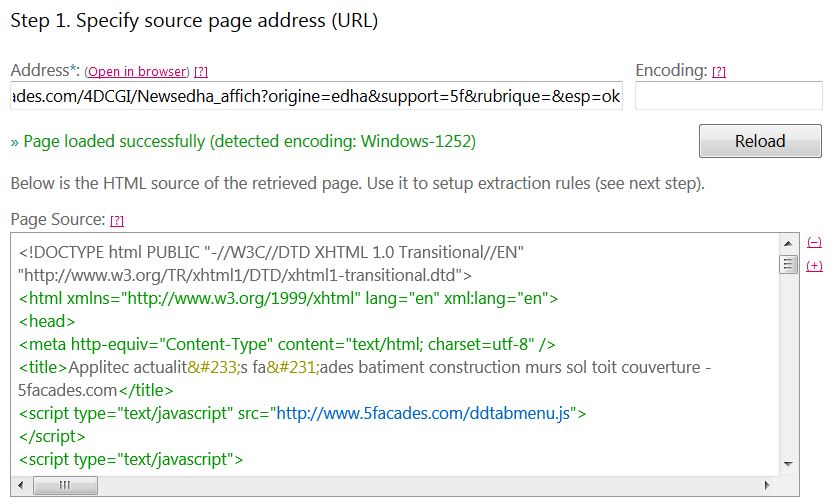
Task: Enlarge page source box with (+) link
Action: coord(814,265)
